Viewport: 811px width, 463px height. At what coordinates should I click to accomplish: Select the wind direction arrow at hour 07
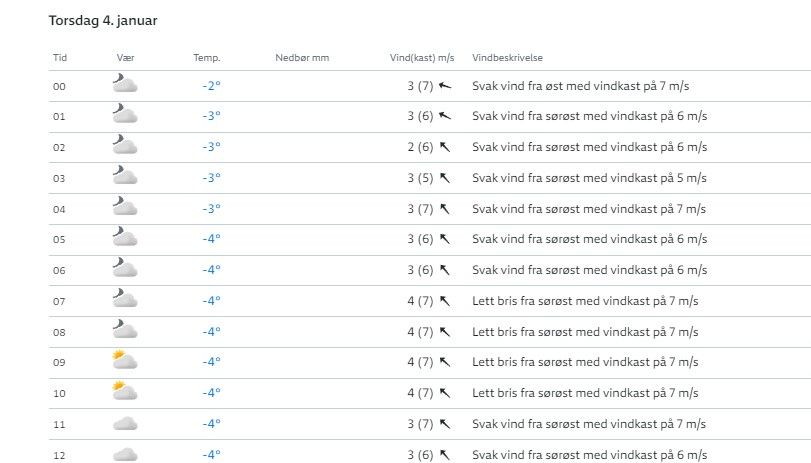pos(445,301)
